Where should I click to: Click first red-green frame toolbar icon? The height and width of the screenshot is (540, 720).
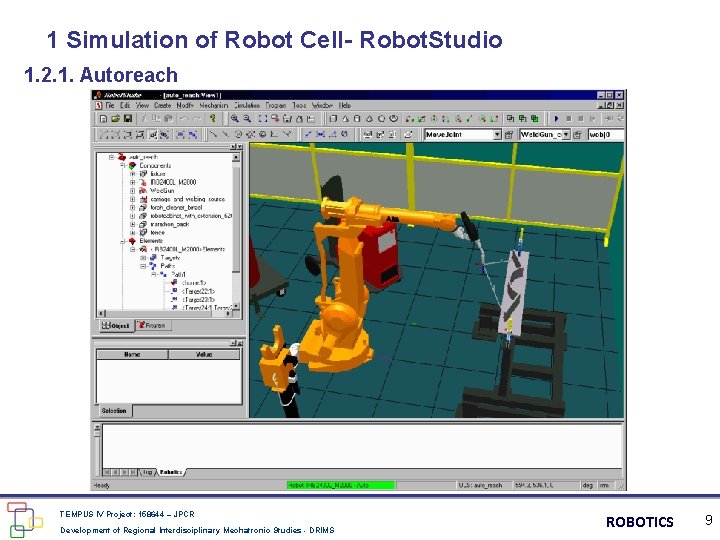coord(410,119)
